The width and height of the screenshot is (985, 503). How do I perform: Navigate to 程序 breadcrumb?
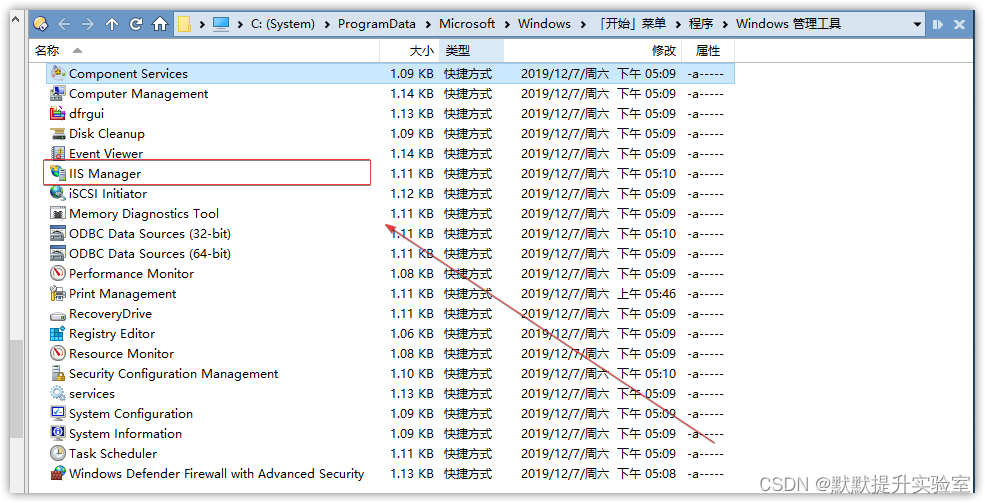[701, 24]
